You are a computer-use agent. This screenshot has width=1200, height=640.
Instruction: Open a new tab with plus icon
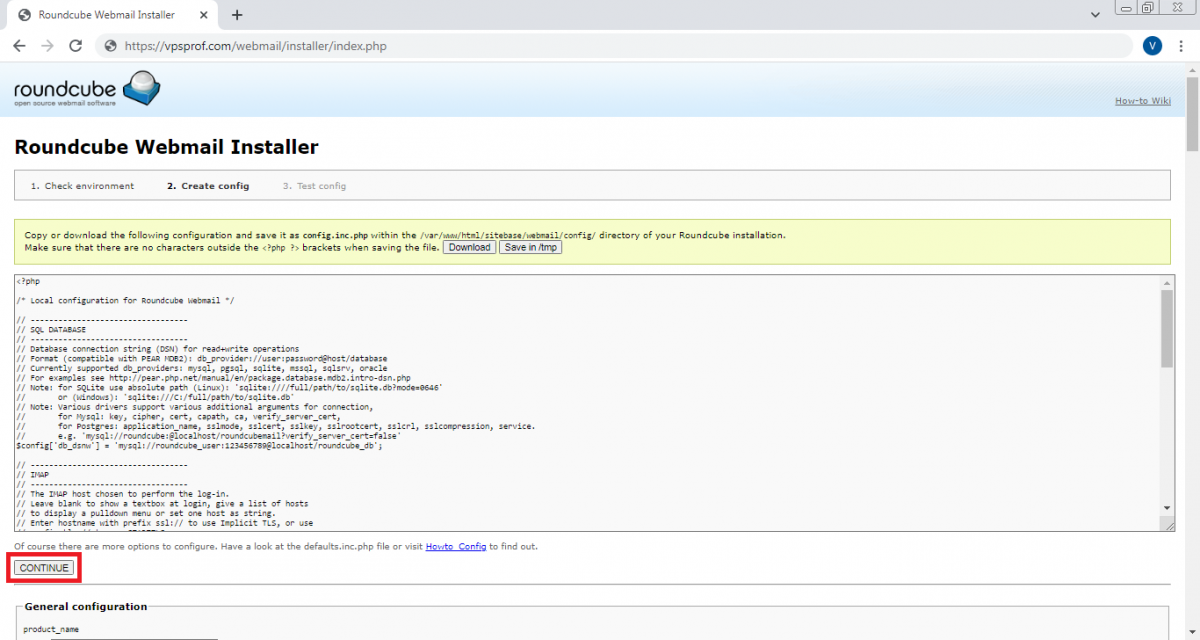(237, 15)
